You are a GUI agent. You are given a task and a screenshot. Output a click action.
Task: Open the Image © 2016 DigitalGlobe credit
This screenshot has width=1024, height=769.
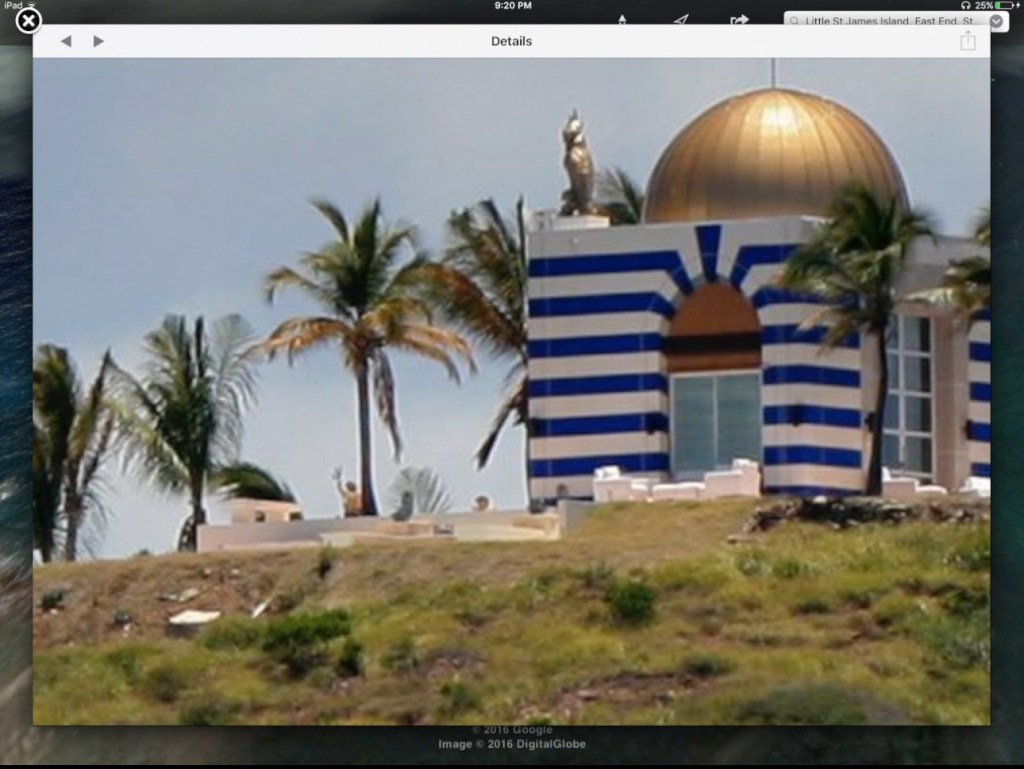(511, 744)
